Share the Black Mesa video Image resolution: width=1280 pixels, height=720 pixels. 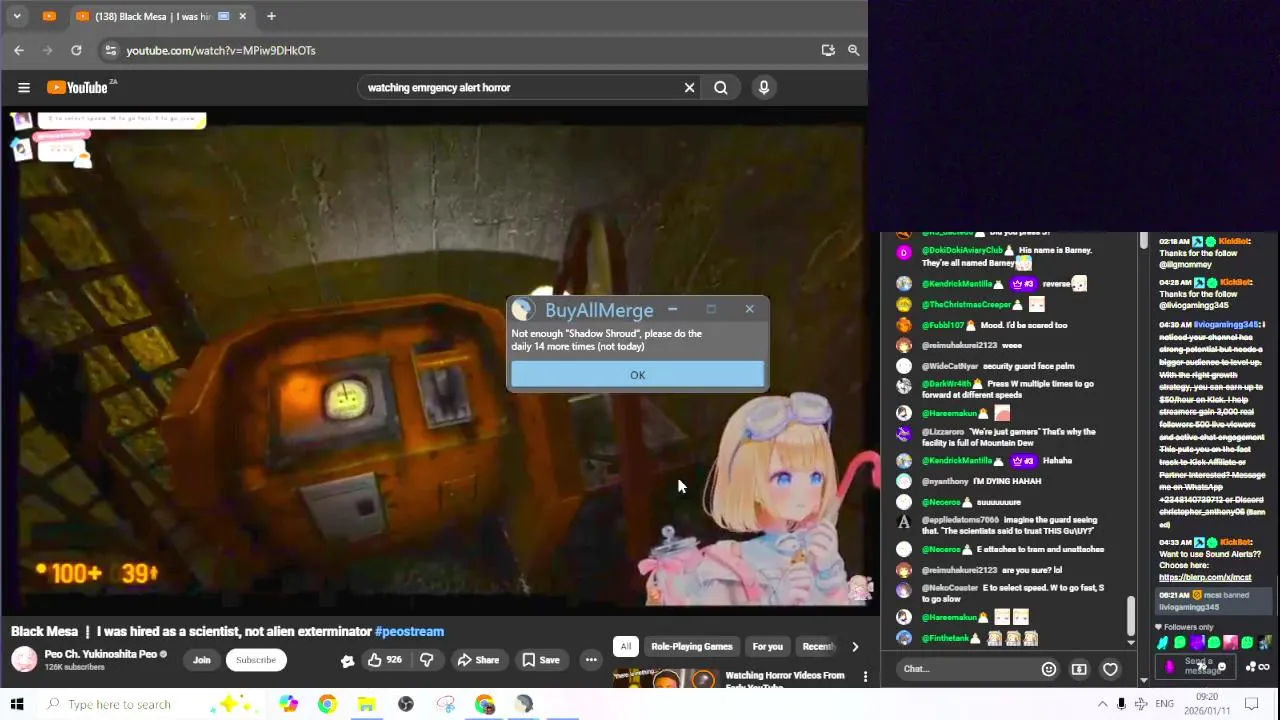[x=478, y=660]
